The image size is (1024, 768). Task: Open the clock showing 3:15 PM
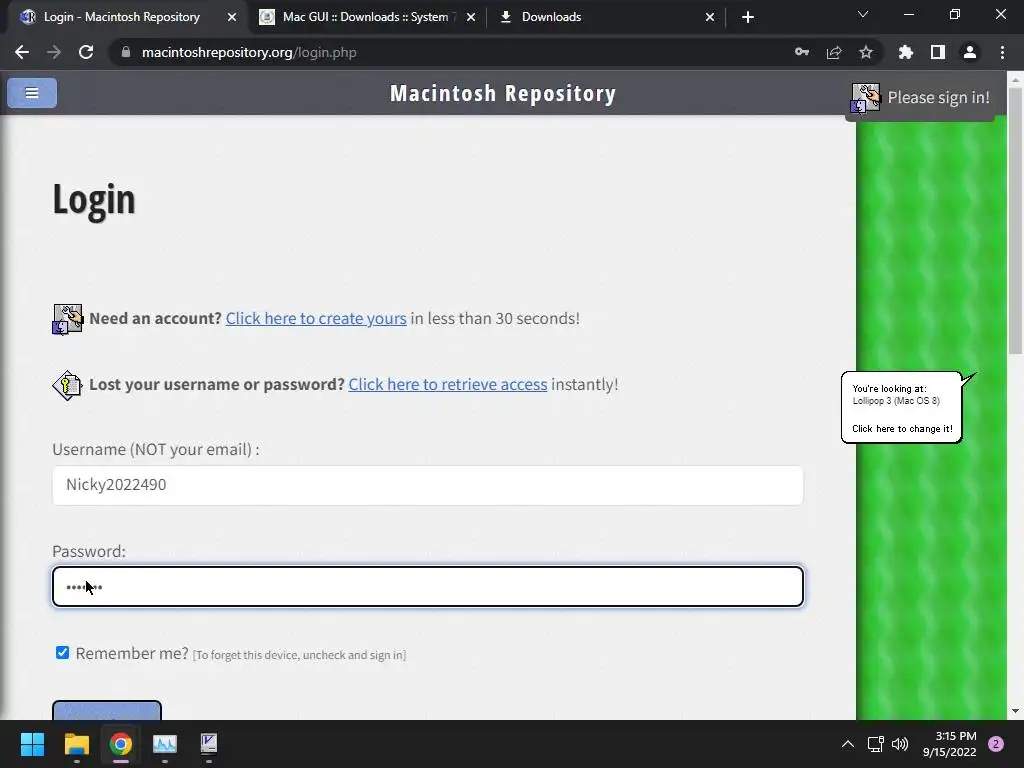tap(949, 744)
